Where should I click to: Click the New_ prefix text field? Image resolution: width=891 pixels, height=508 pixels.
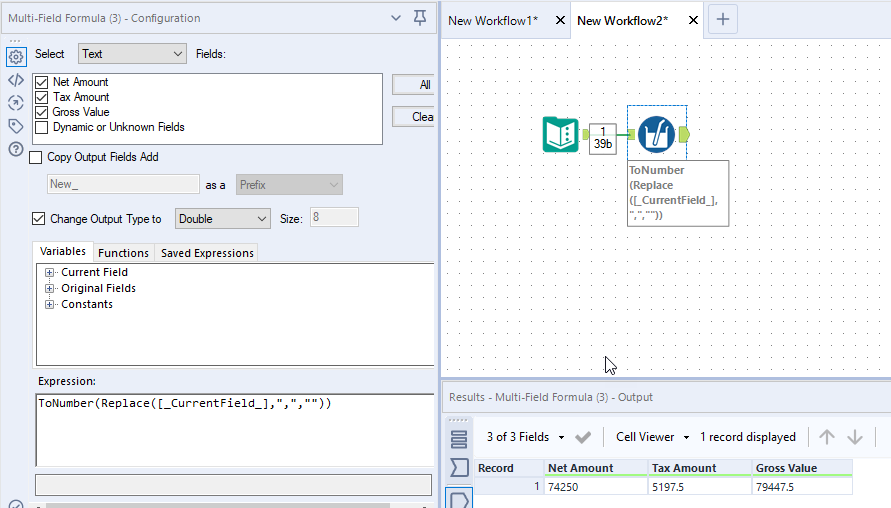pos(123,184)
